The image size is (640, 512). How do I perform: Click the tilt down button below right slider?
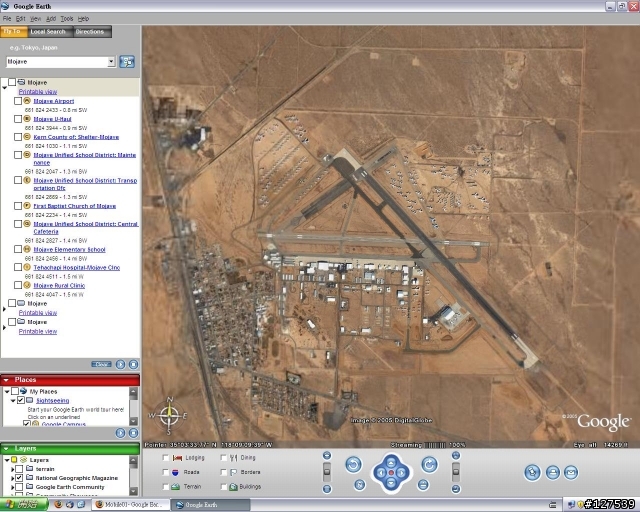coord(456,489)
